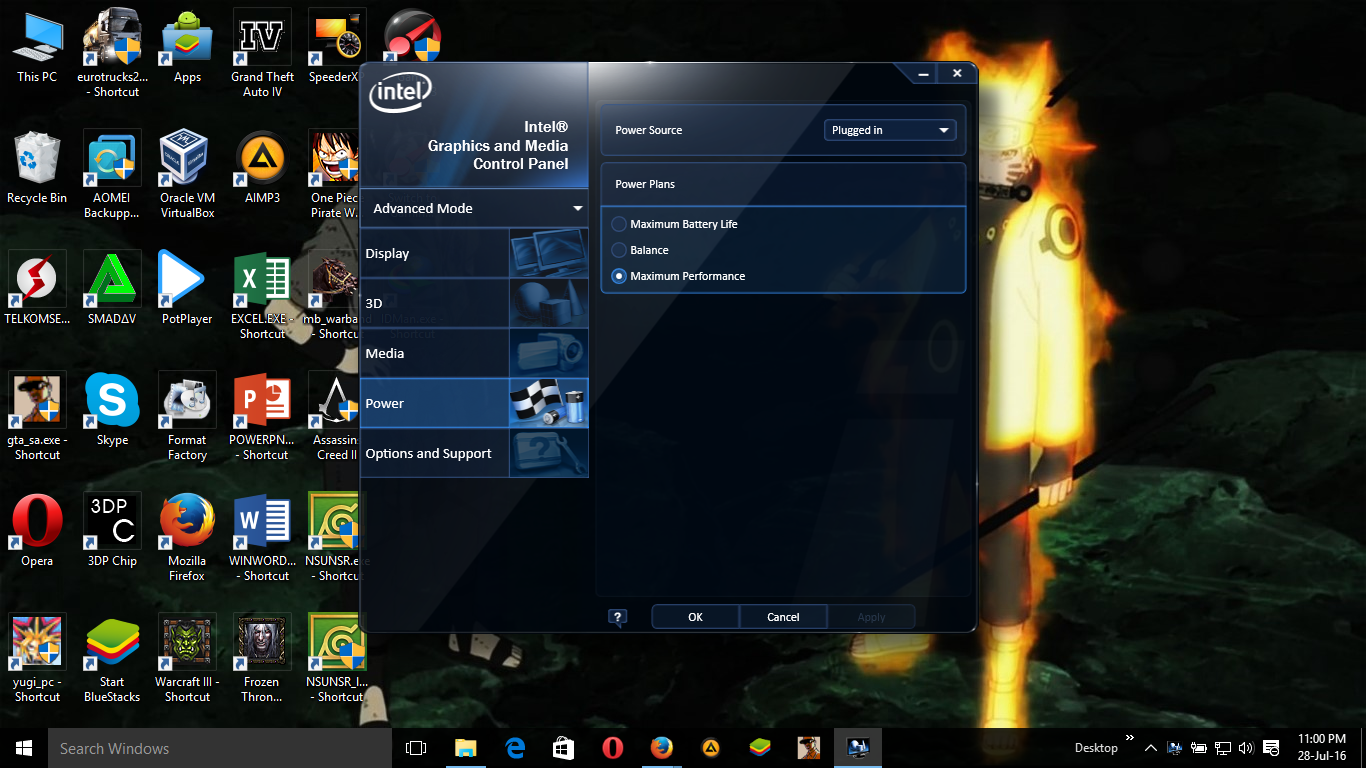Open the Action Center notifications
1366x768 pixels.
click(1272, 748)
